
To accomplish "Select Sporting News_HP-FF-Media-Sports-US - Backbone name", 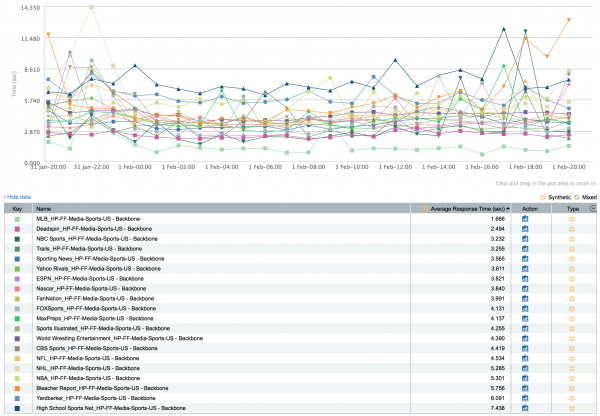I will (x=100, y=259).
